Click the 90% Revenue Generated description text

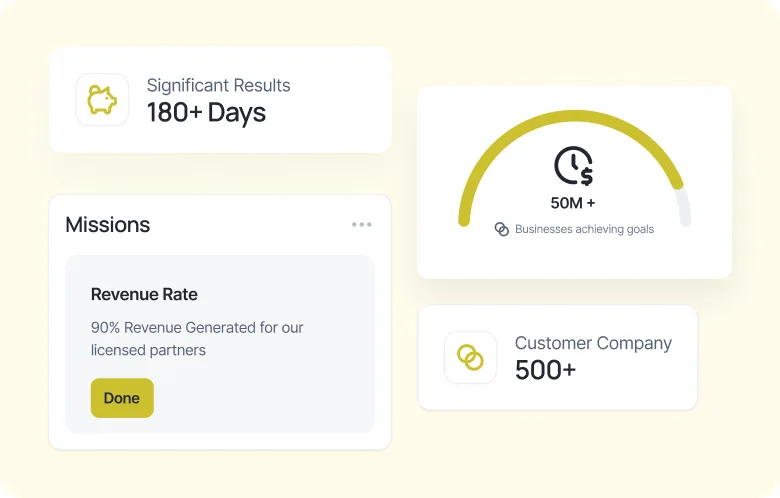tap(197, 328)
